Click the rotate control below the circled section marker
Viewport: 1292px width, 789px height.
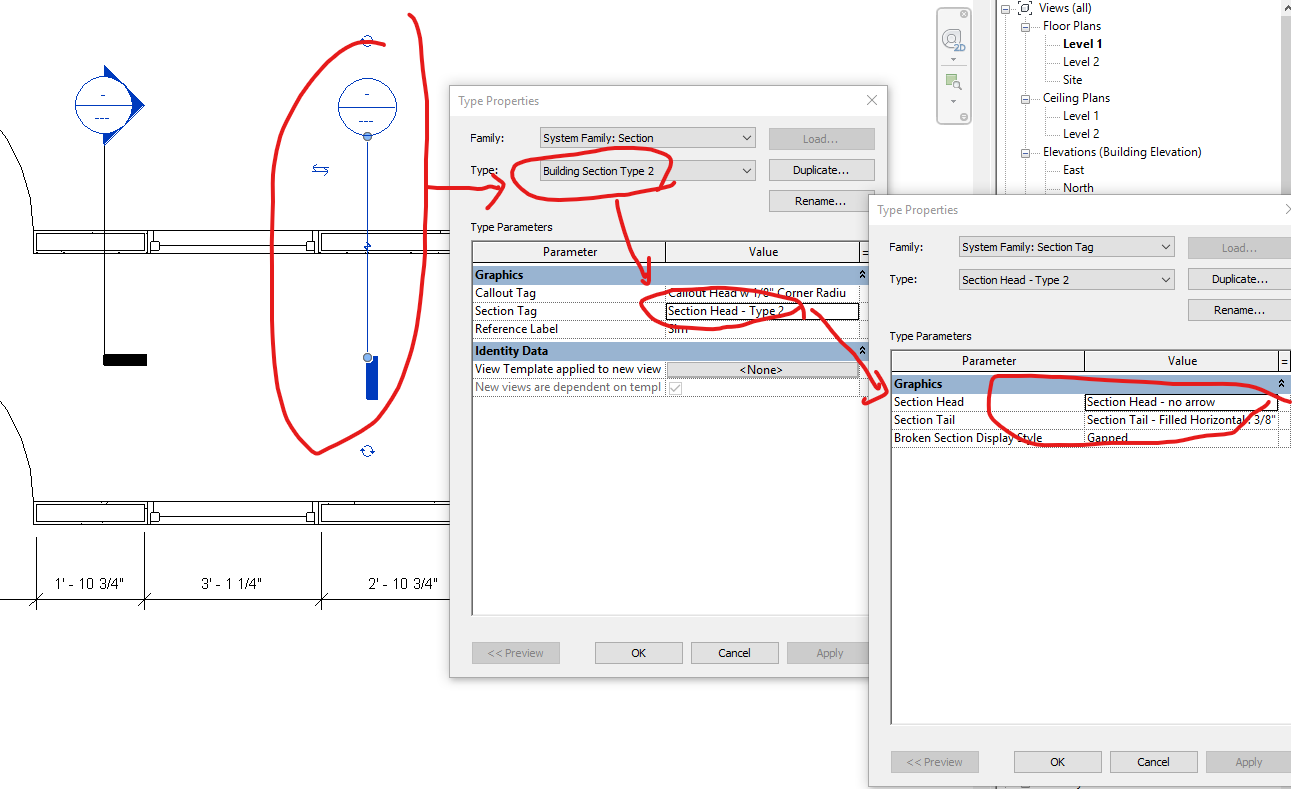point(367,452)
